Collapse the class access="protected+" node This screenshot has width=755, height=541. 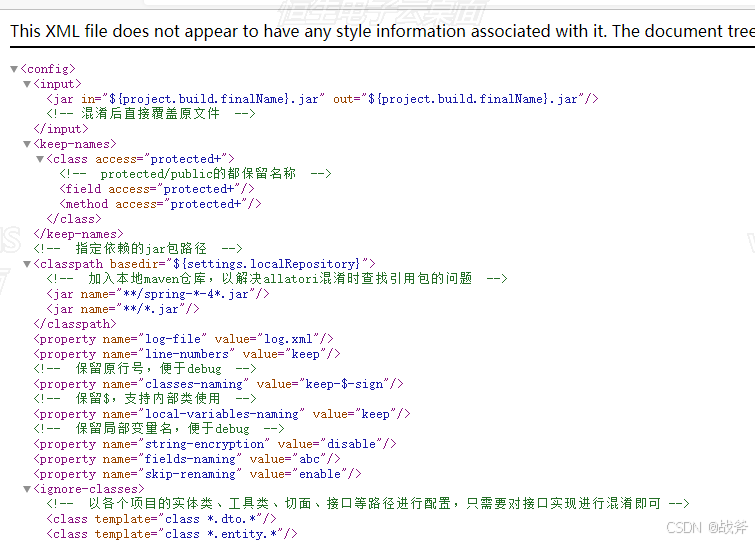(40, 159)
